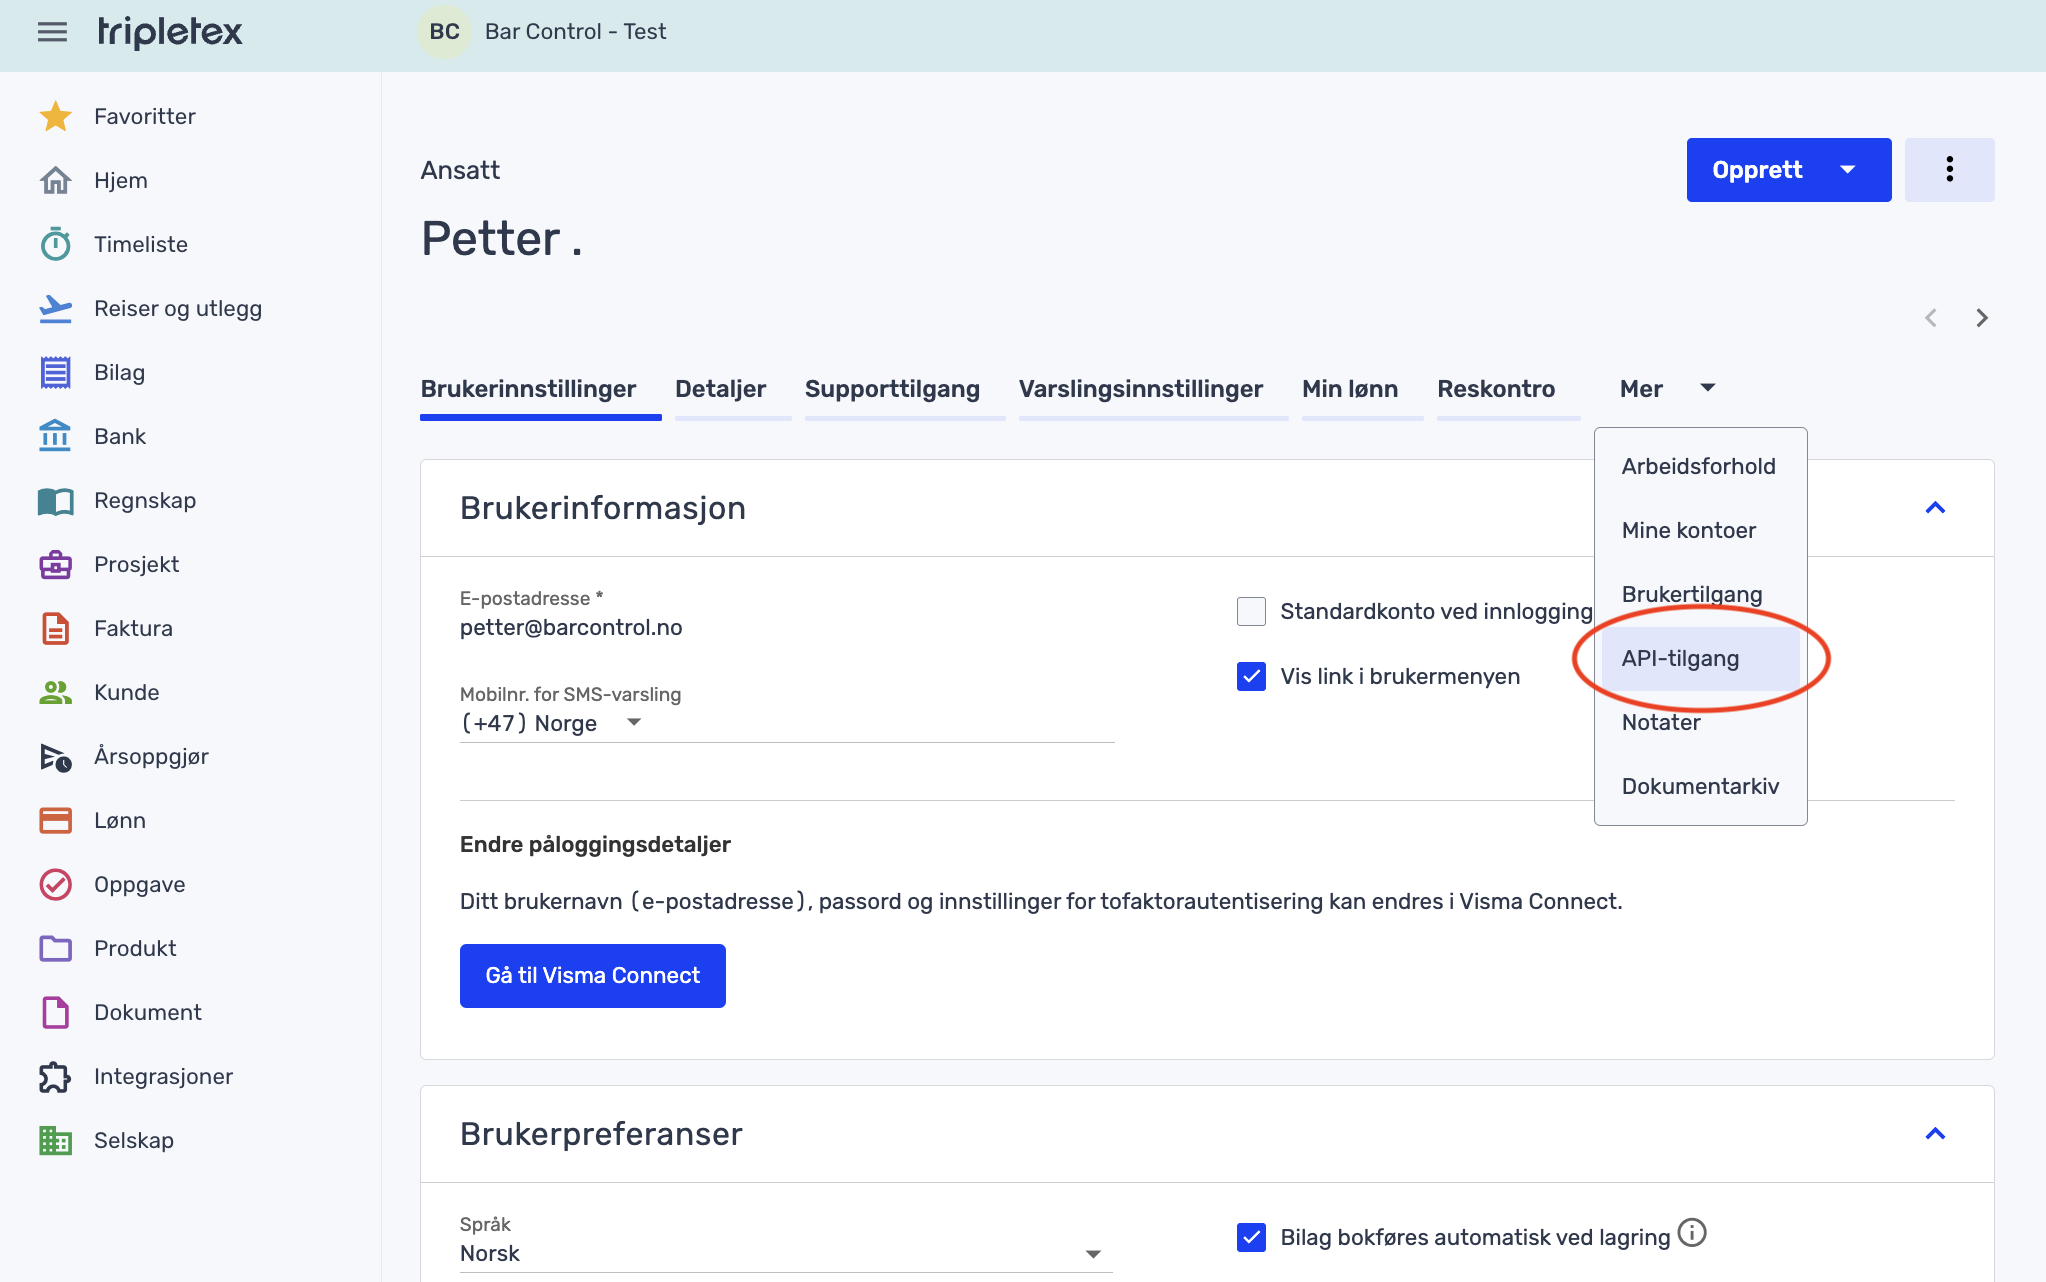This screenshot has height=1282, width=2046.
Task: Enable Standardkonto ved innlogging checkbox
Action: 1251,611
